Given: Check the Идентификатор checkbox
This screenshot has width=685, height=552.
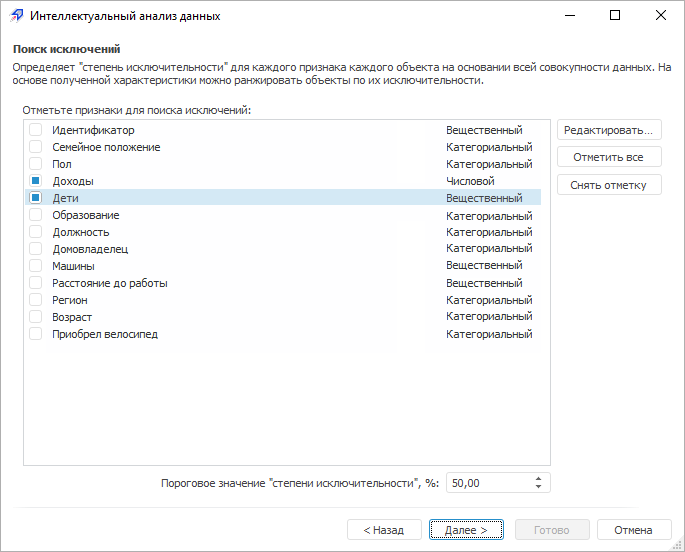Looking at the screenshot, I should [x=36, y=130].
